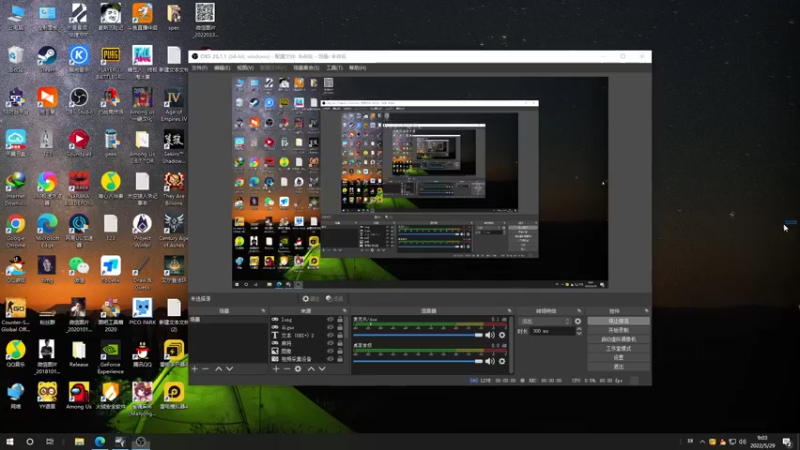Click the 退出 exit button in Controls
This screenshot has height=450, width=800.
click(618, 367)
